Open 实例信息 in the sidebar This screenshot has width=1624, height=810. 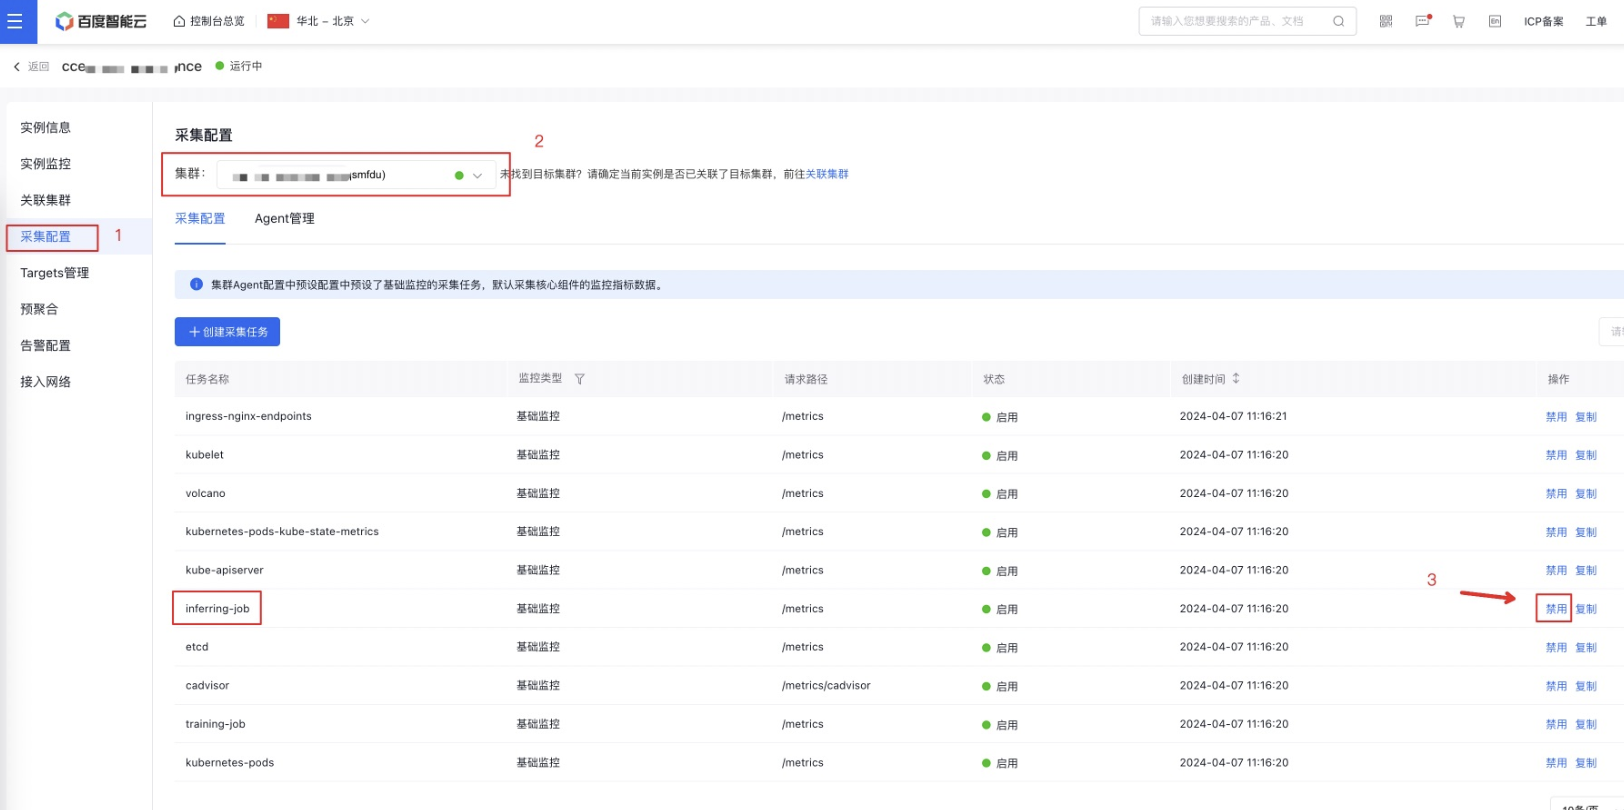tap(46, 128)
